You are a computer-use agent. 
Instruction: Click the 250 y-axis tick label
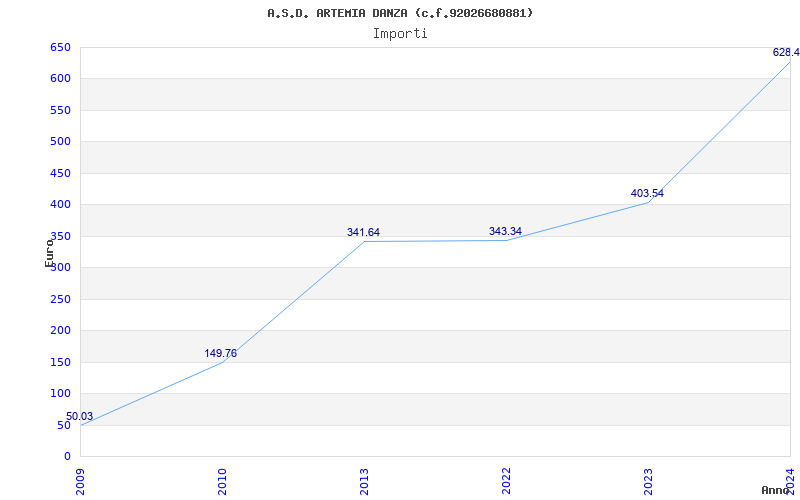tap(60, 299)
